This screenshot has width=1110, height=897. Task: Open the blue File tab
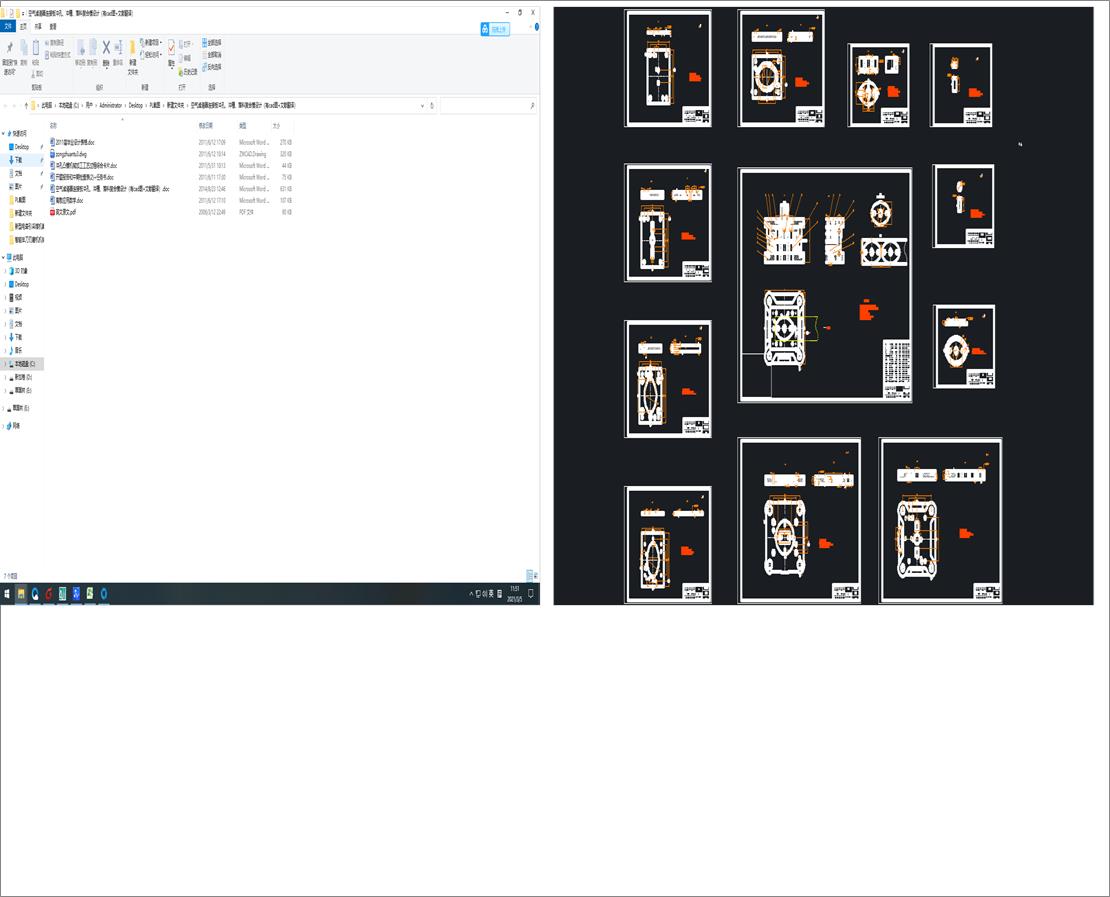8,26
